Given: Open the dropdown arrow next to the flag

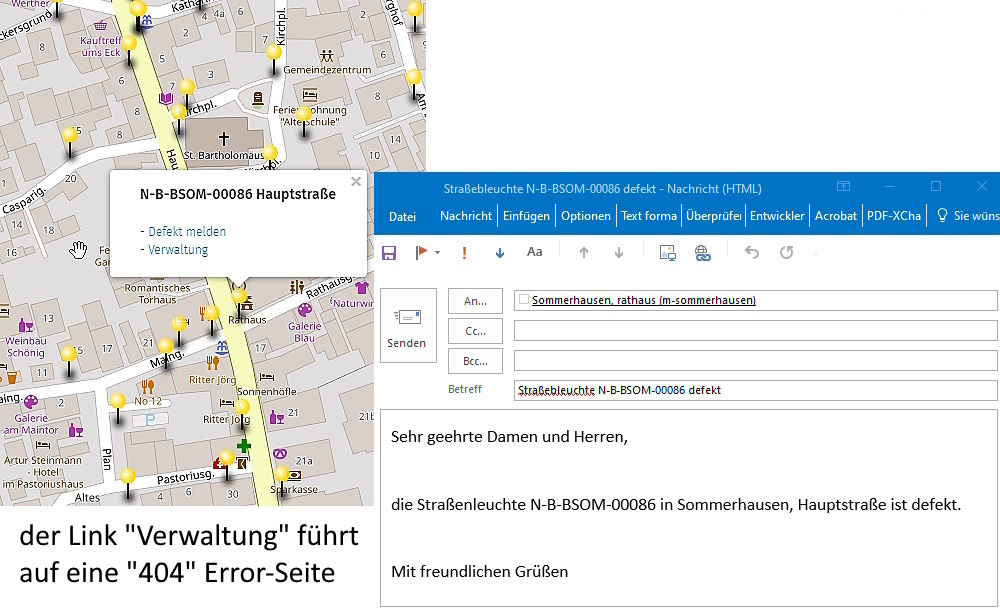Looking at the screenshot, I should tap(438, 253).
